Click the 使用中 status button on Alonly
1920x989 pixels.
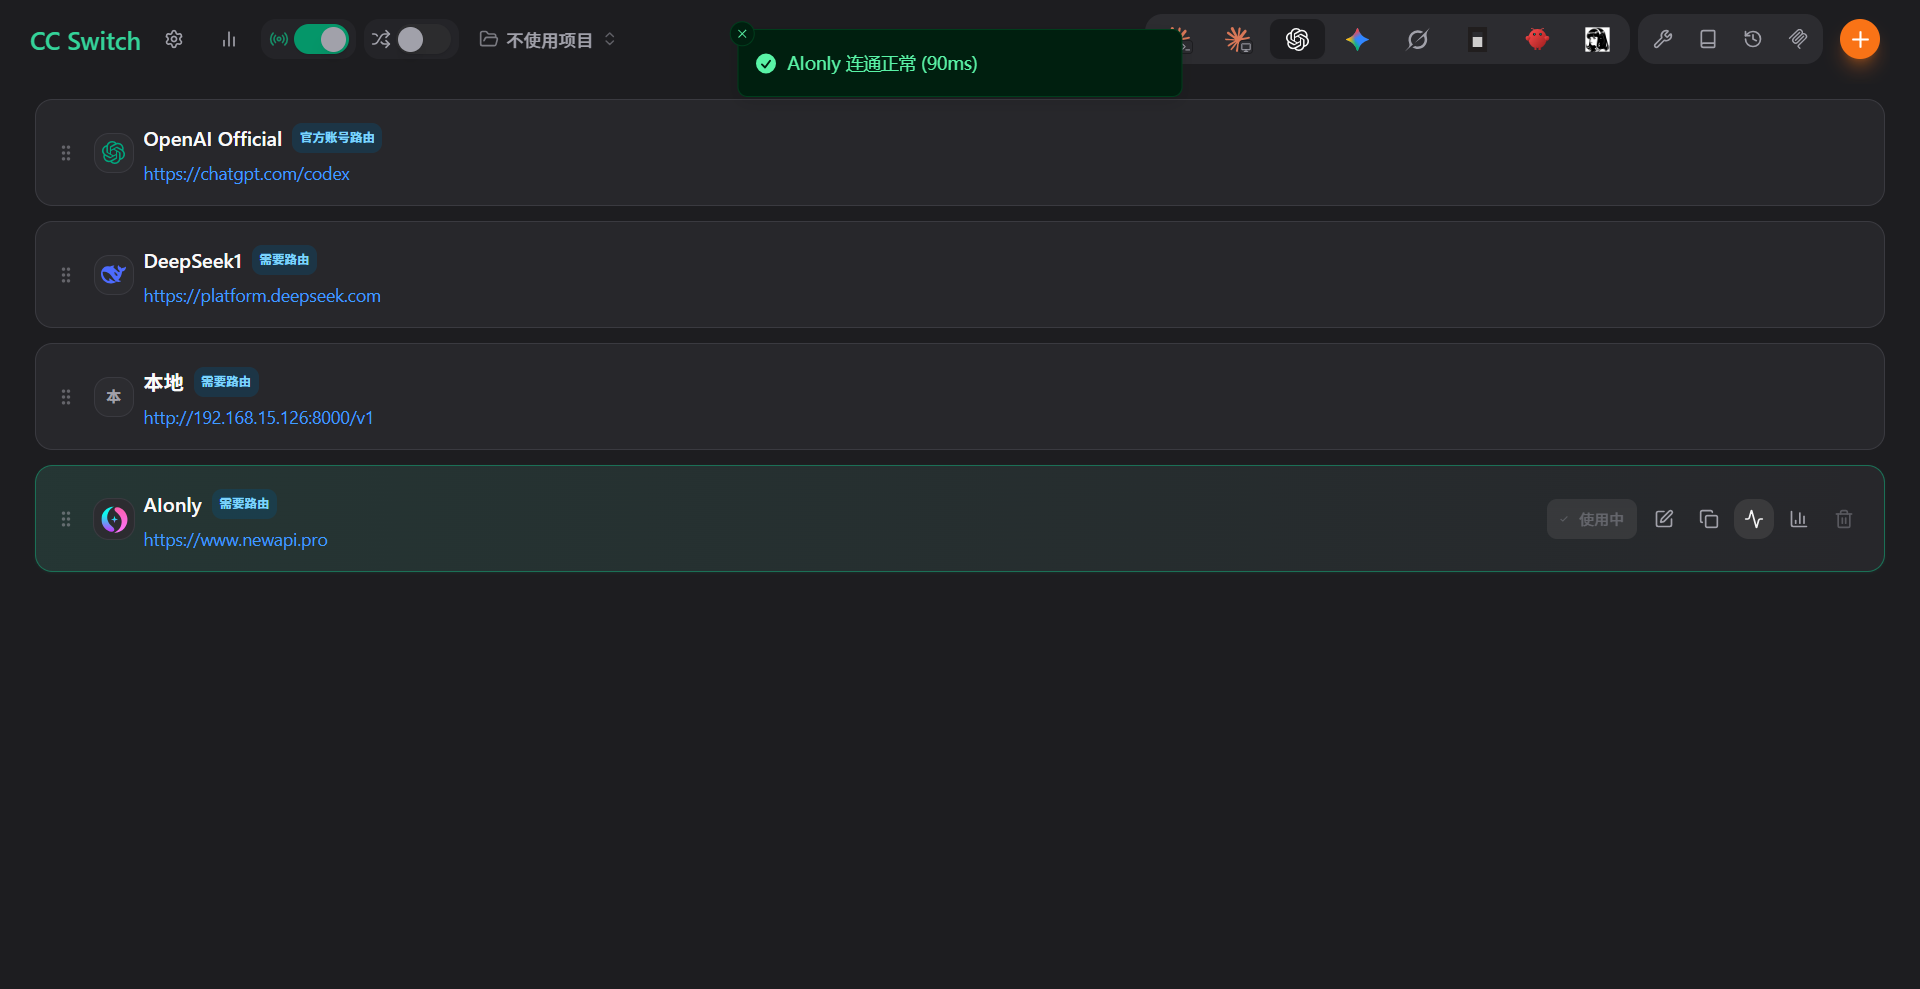click(1592, 519)
